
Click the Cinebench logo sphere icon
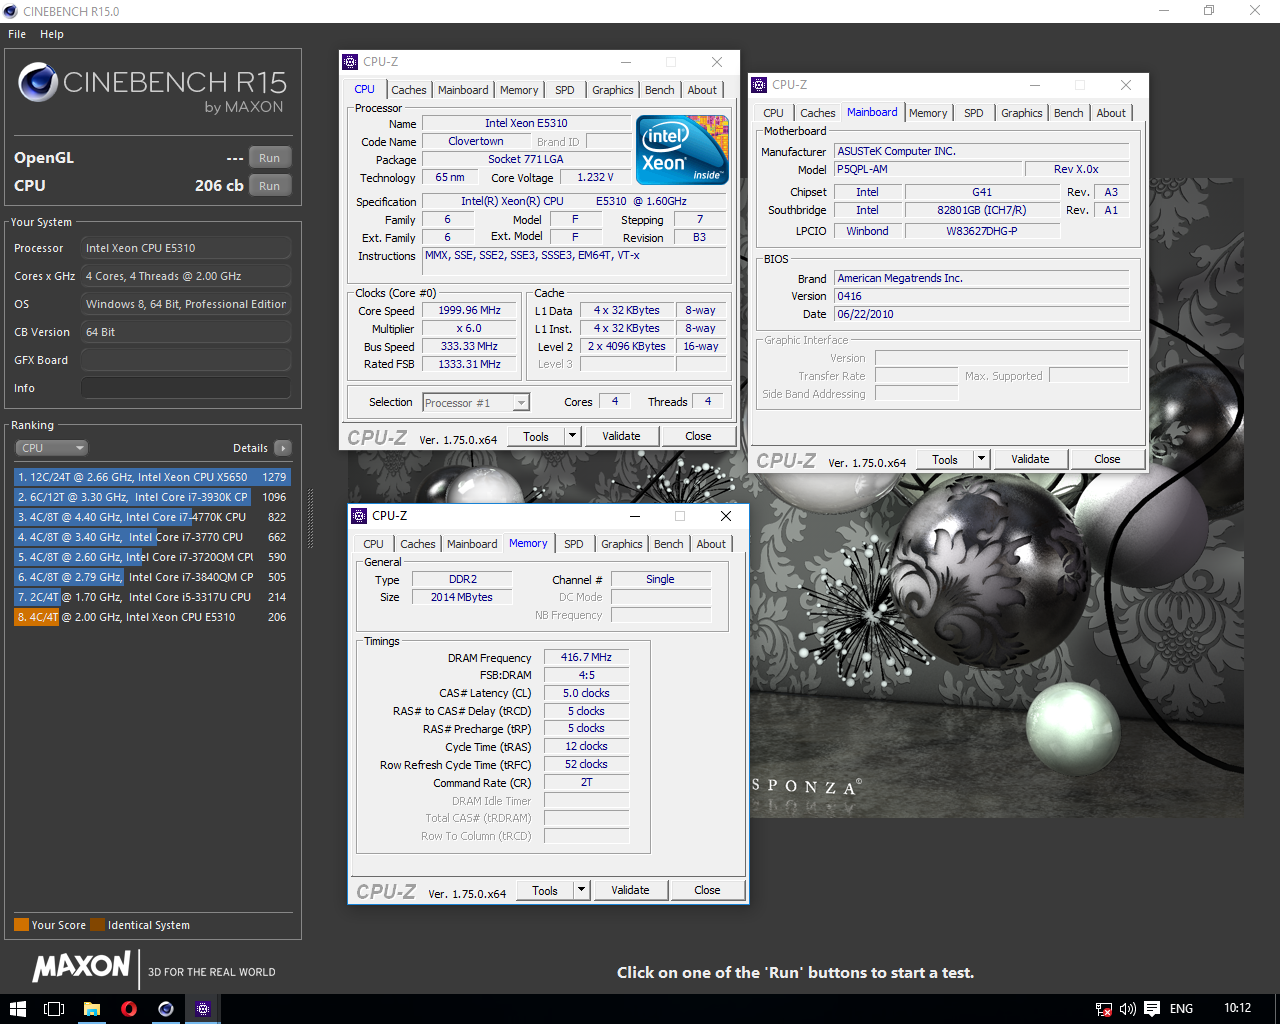click(38, 82)
